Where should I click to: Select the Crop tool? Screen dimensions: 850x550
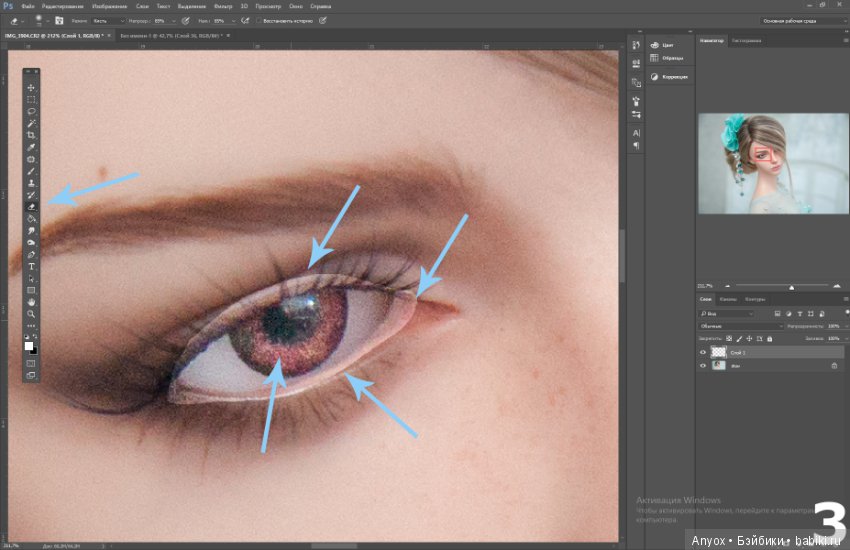click(31, 135)
